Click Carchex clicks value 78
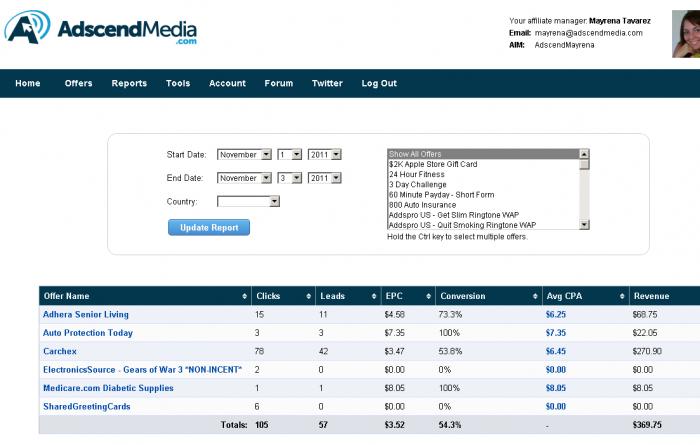Image resolution: width=700 pixels, height=445 pixels. [259, 351]
